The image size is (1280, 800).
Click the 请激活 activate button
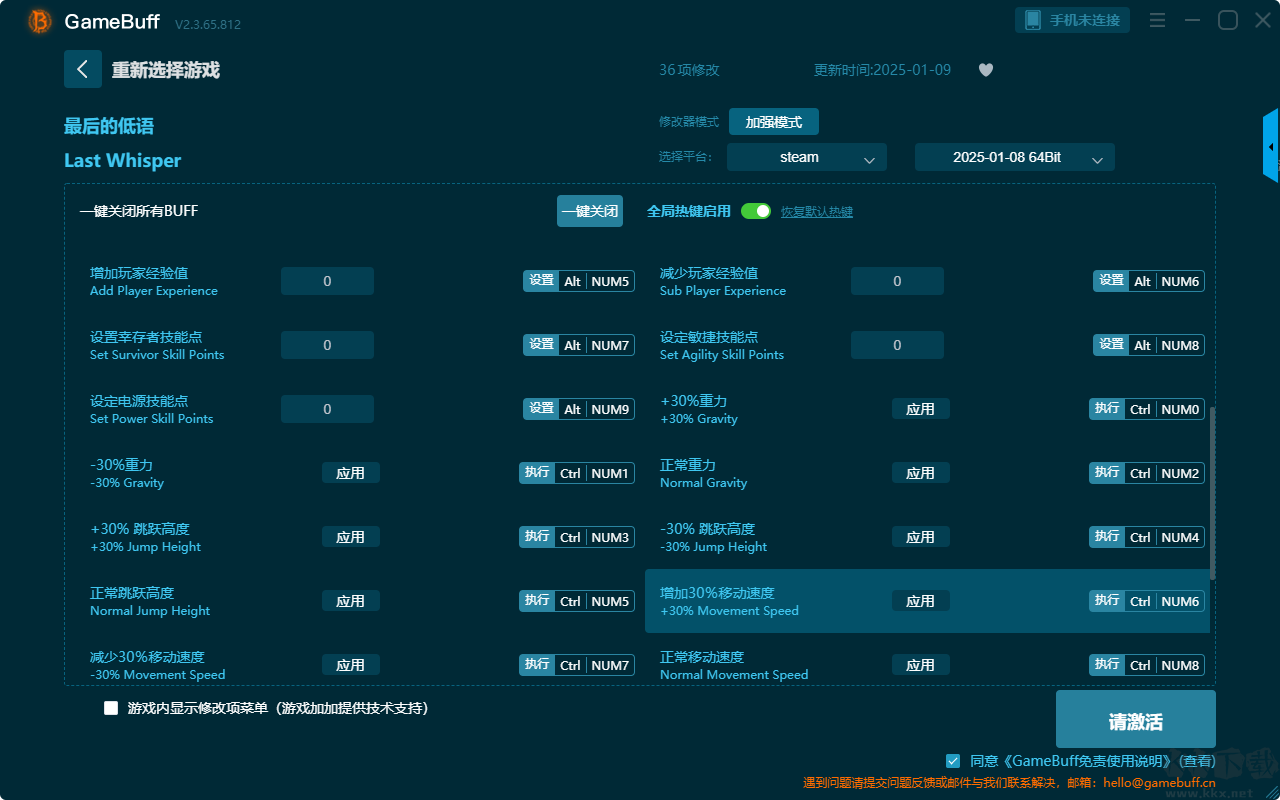pyautogui.click(x=1136, y=720)
